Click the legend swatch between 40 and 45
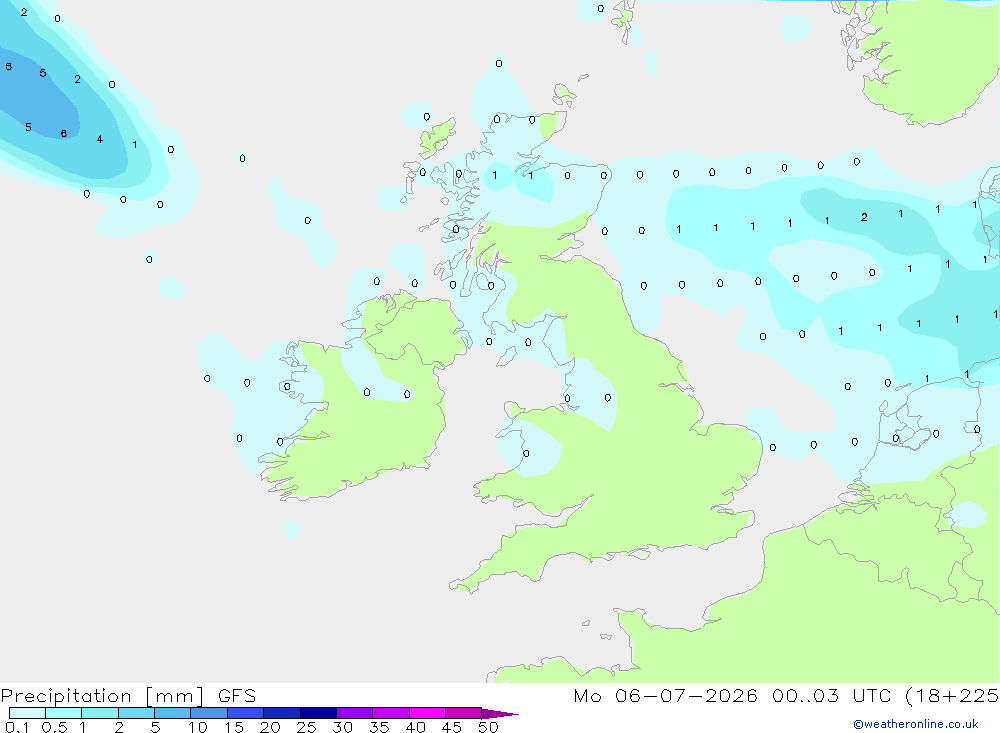This screenshot has height=733, width=1000. pyautogui.click(x=427, y=713)
